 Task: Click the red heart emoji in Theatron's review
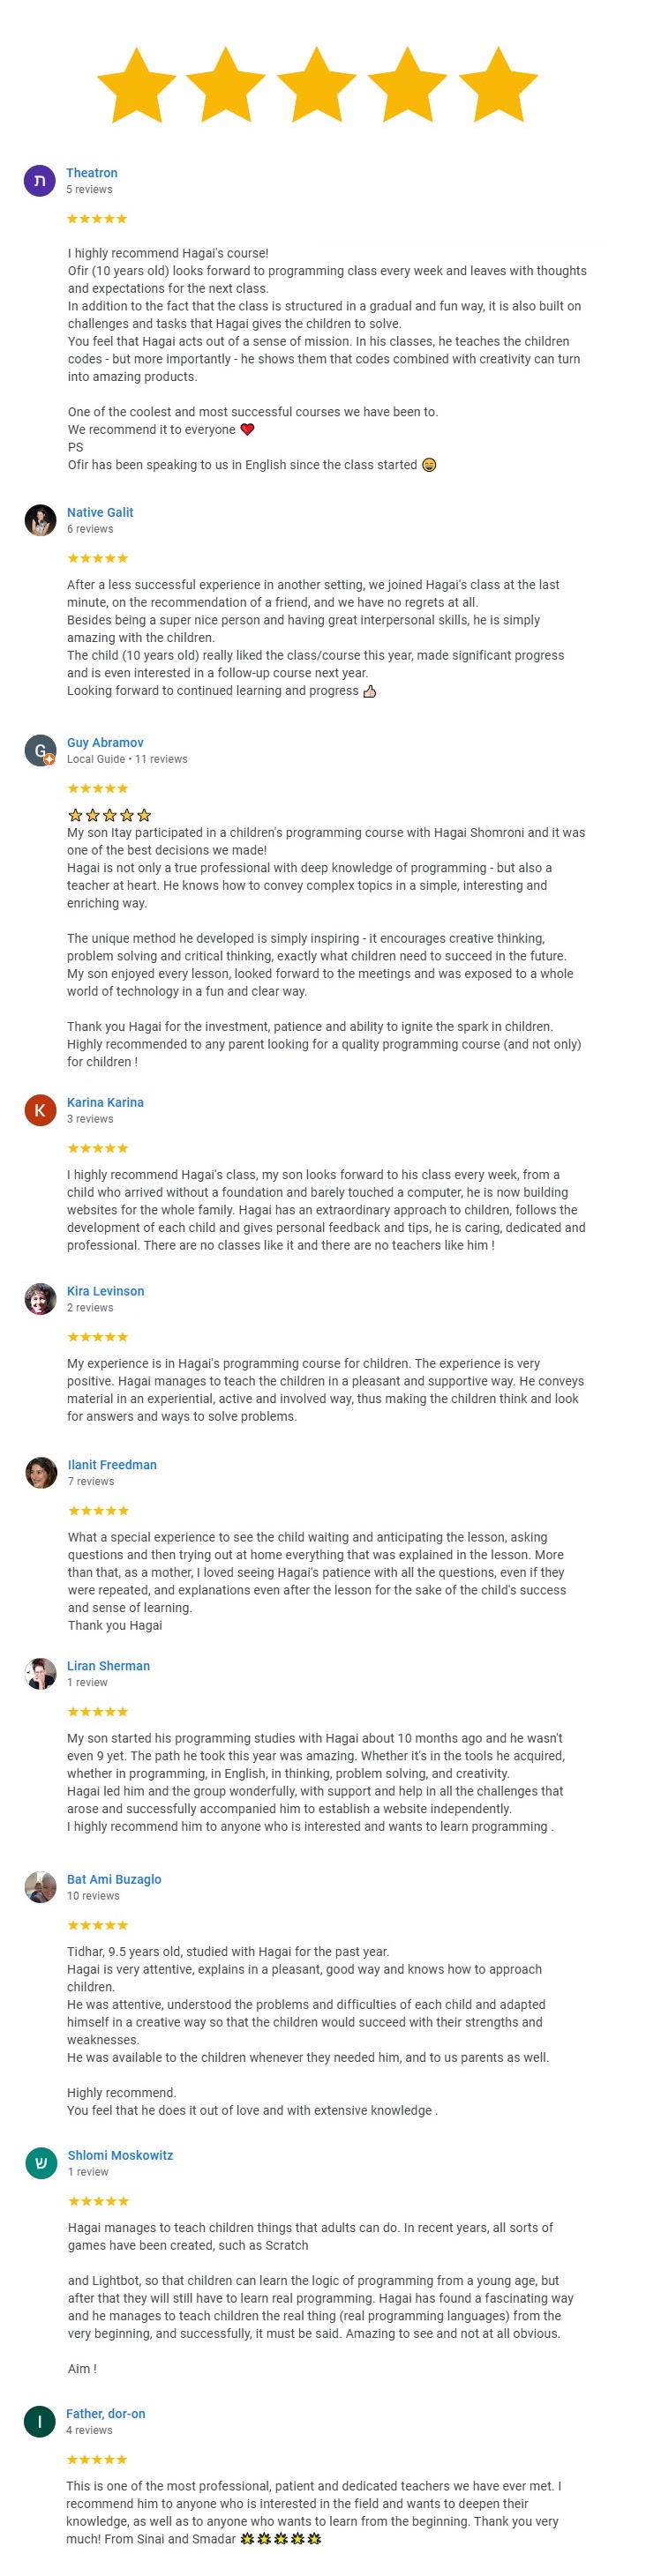coord(247,430)
